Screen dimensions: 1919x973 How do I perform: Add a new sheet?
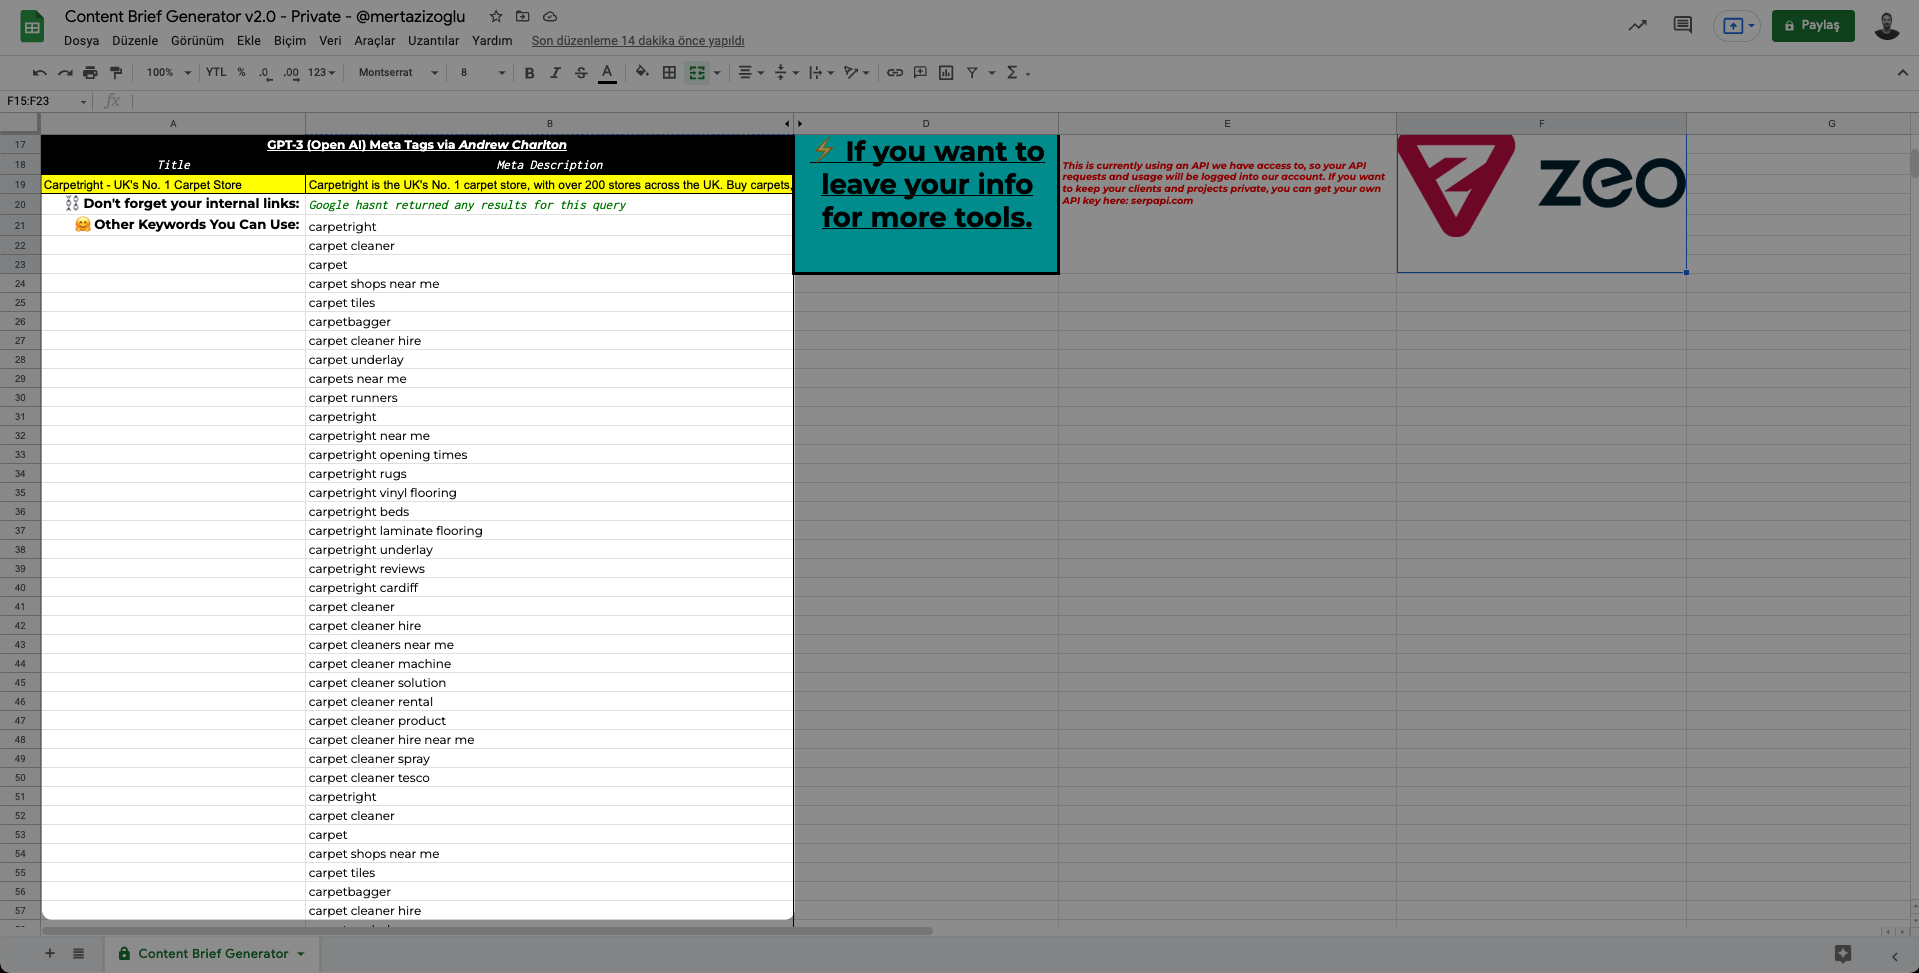tap(50, 954)
